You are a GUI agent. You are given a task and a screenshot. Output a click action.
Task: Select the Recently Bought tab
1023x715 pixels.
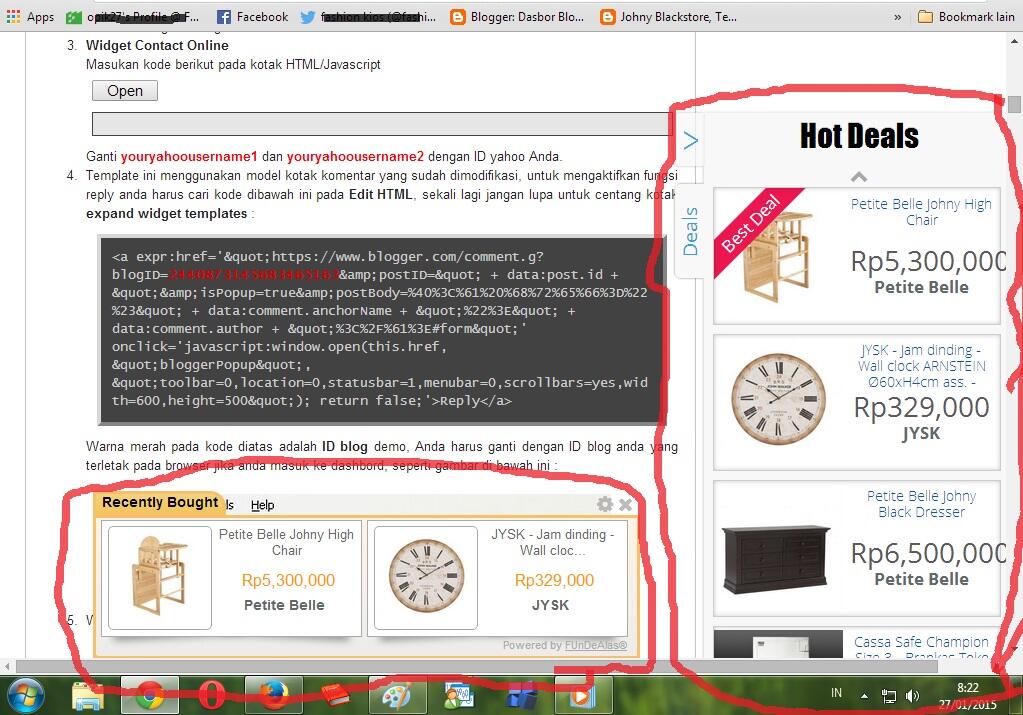pyautogui.click(x=160, y=502)
